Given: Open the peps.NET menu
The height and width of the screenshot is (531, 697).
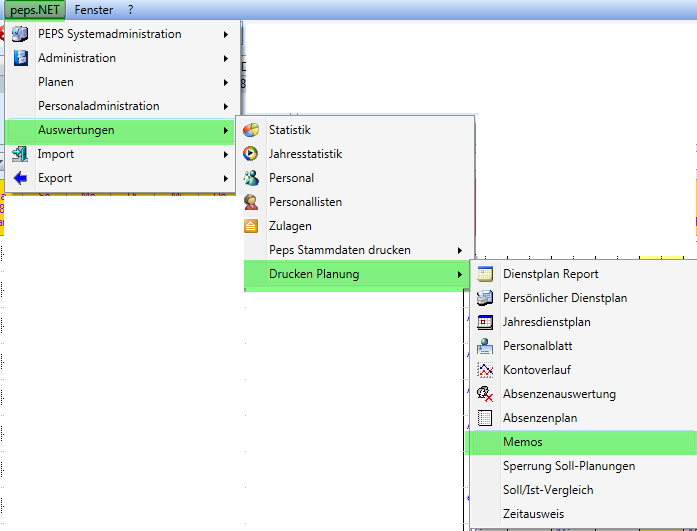Looking at the screenshot, I should [x=35, y=10].
